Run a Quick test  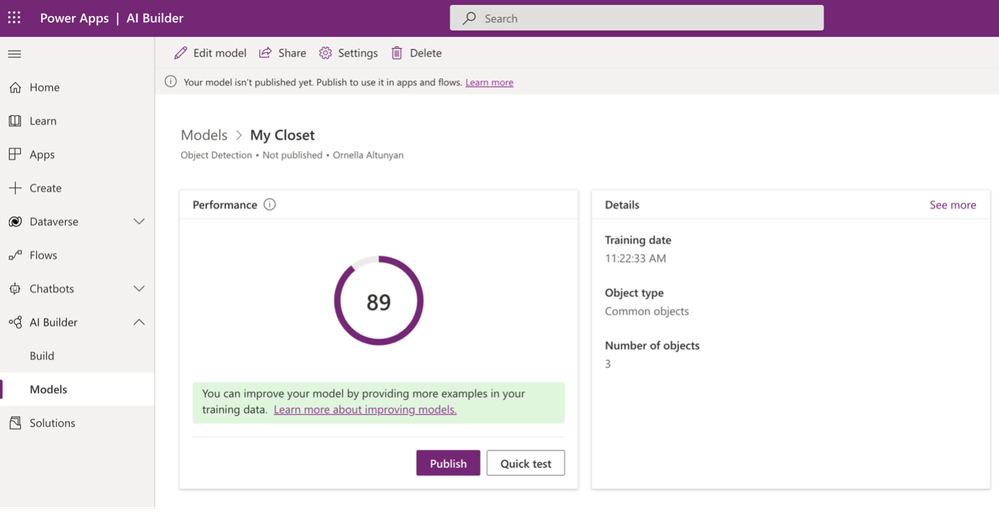tap(526, 463)
